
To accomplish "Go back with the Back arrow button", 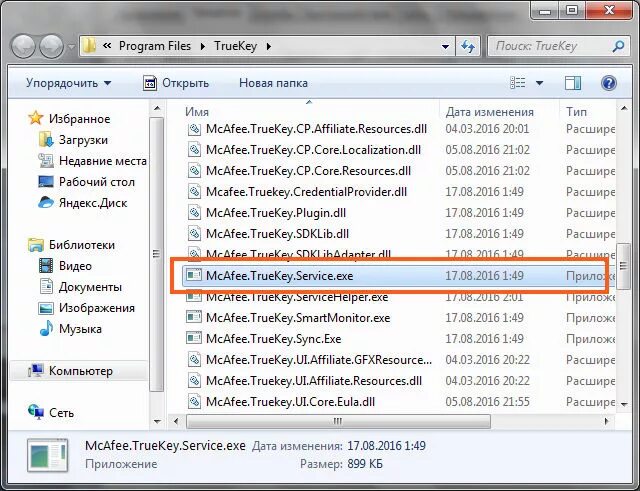I will pyautogui.click(x=23, y=46).
